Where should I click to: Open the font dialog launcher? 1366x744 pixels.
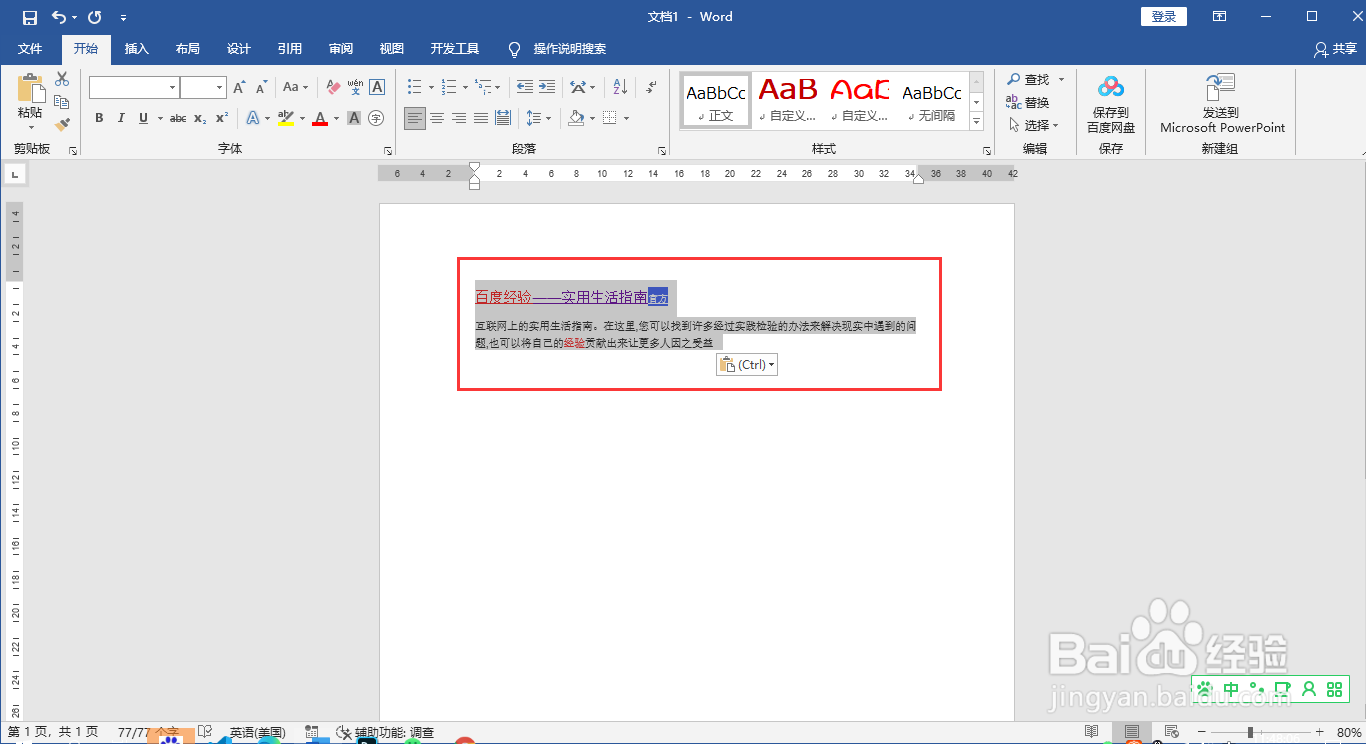pyautogui.click(x=388, y=151)
